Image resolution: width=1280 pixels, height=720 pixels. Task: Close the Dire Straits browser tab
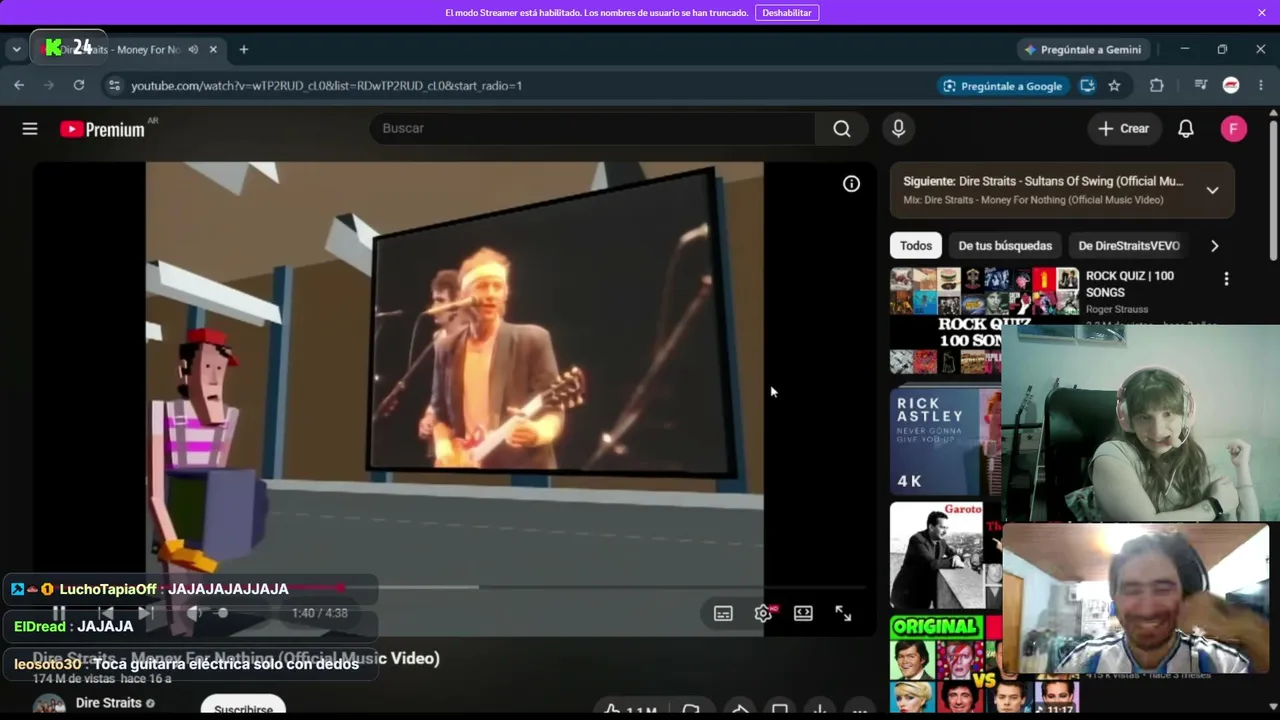point(213,49)
